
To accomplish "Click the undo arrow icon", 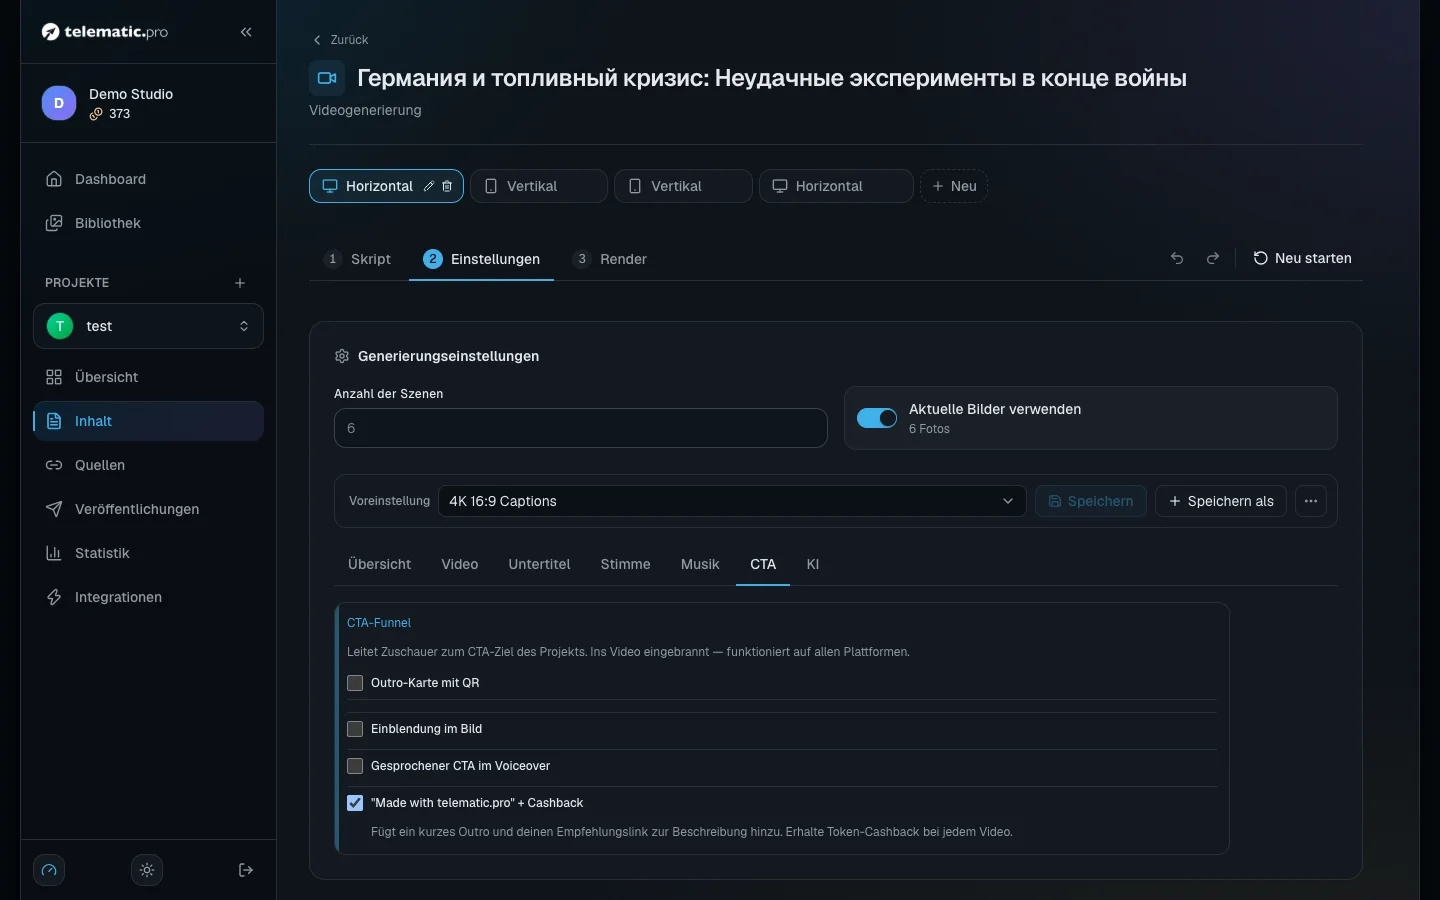I will (x=1177, y=258).
